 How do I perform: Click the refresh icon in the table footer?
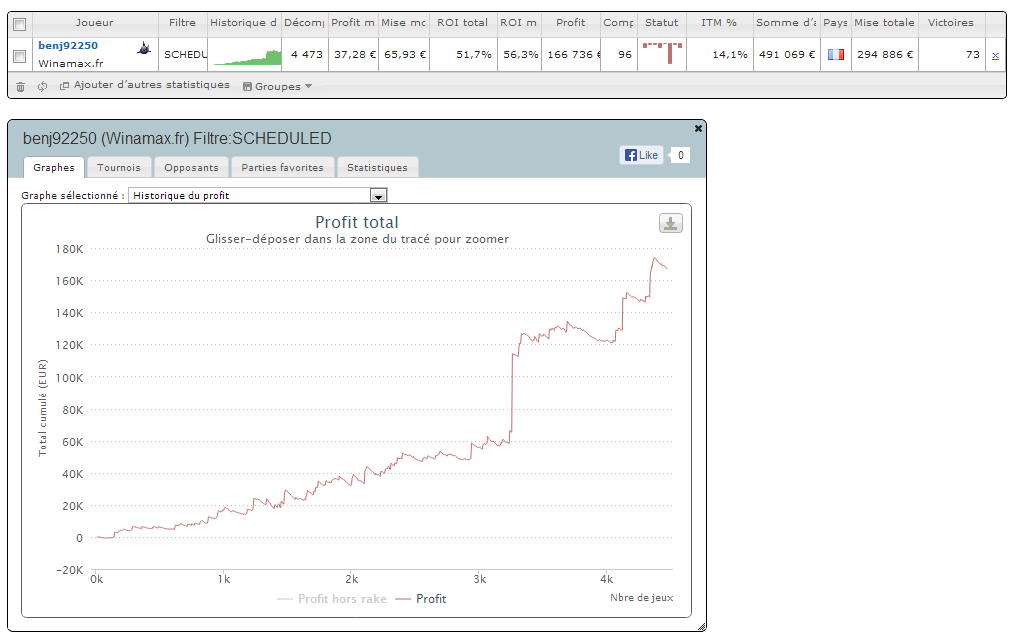coord(42,87)
